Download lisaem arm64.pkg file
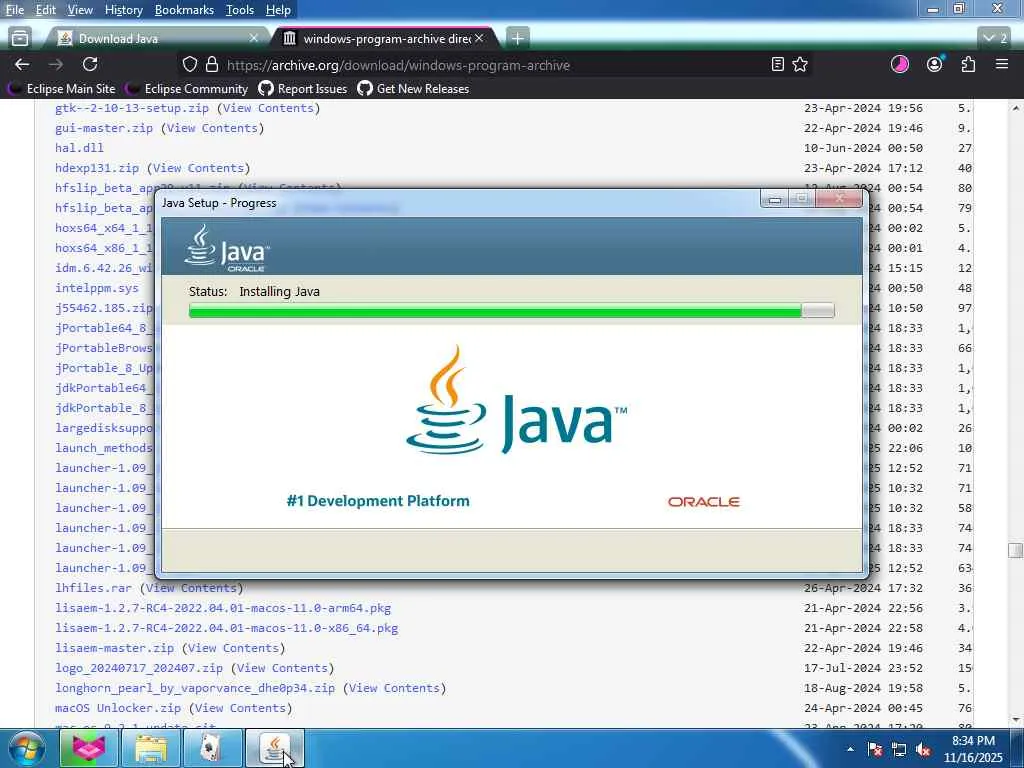Image resolution: width=1024 pixels, height=768 pixels. pyautogui.click(x=223, y=608)
